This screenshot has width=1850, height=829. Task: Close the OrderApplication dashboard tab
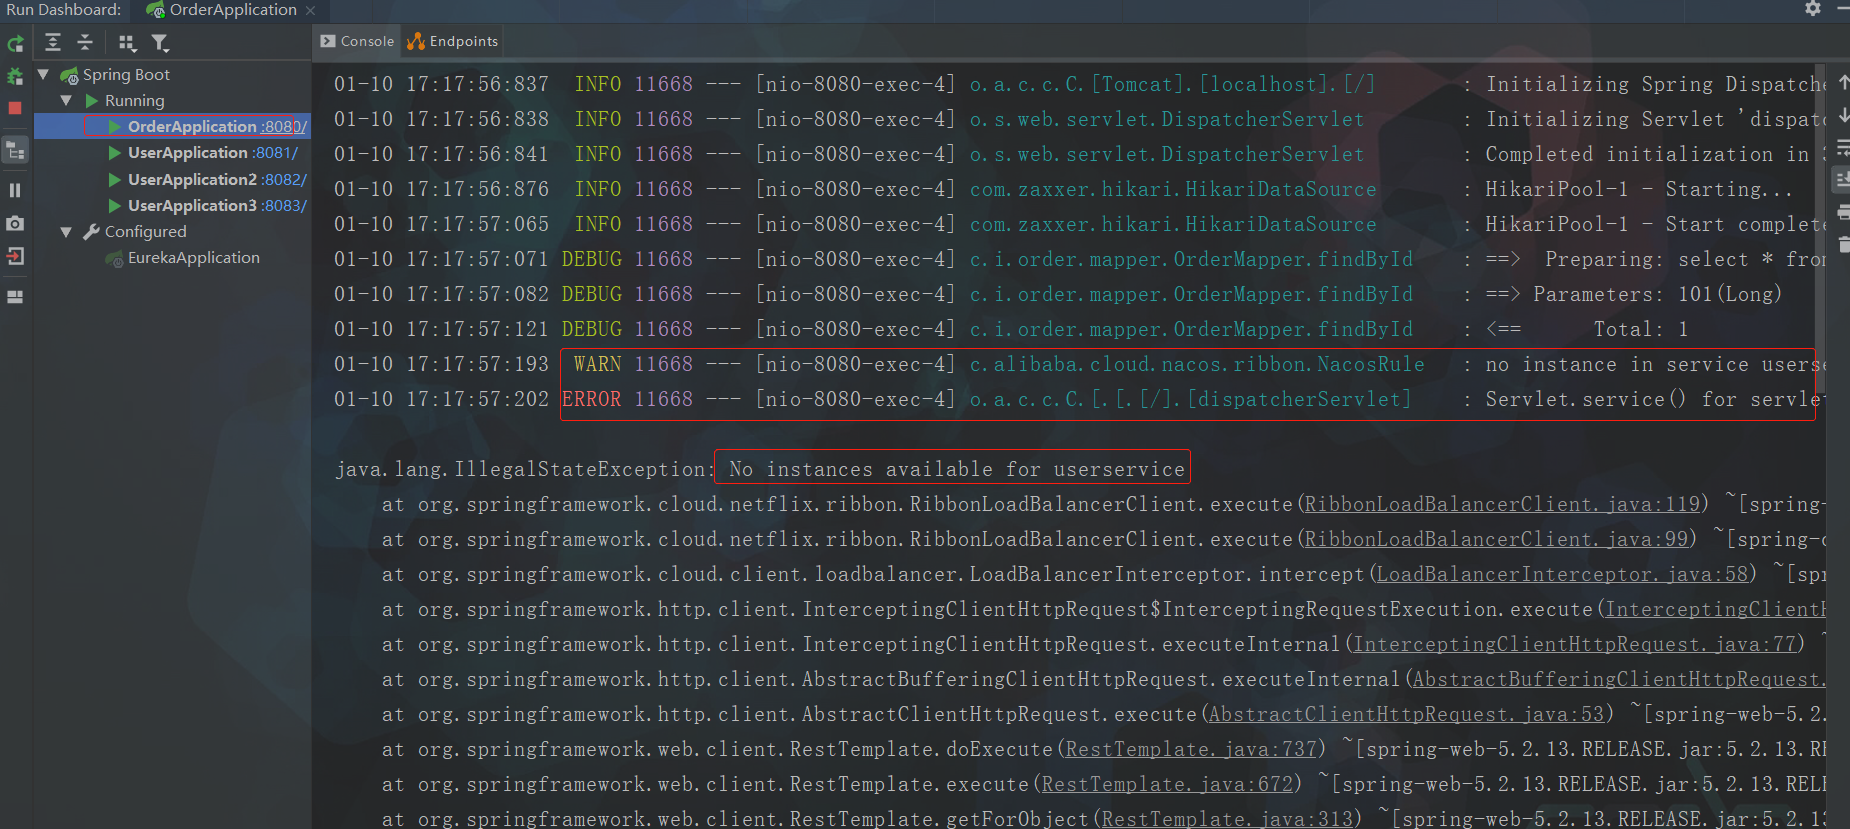click(x=310, y=10)
